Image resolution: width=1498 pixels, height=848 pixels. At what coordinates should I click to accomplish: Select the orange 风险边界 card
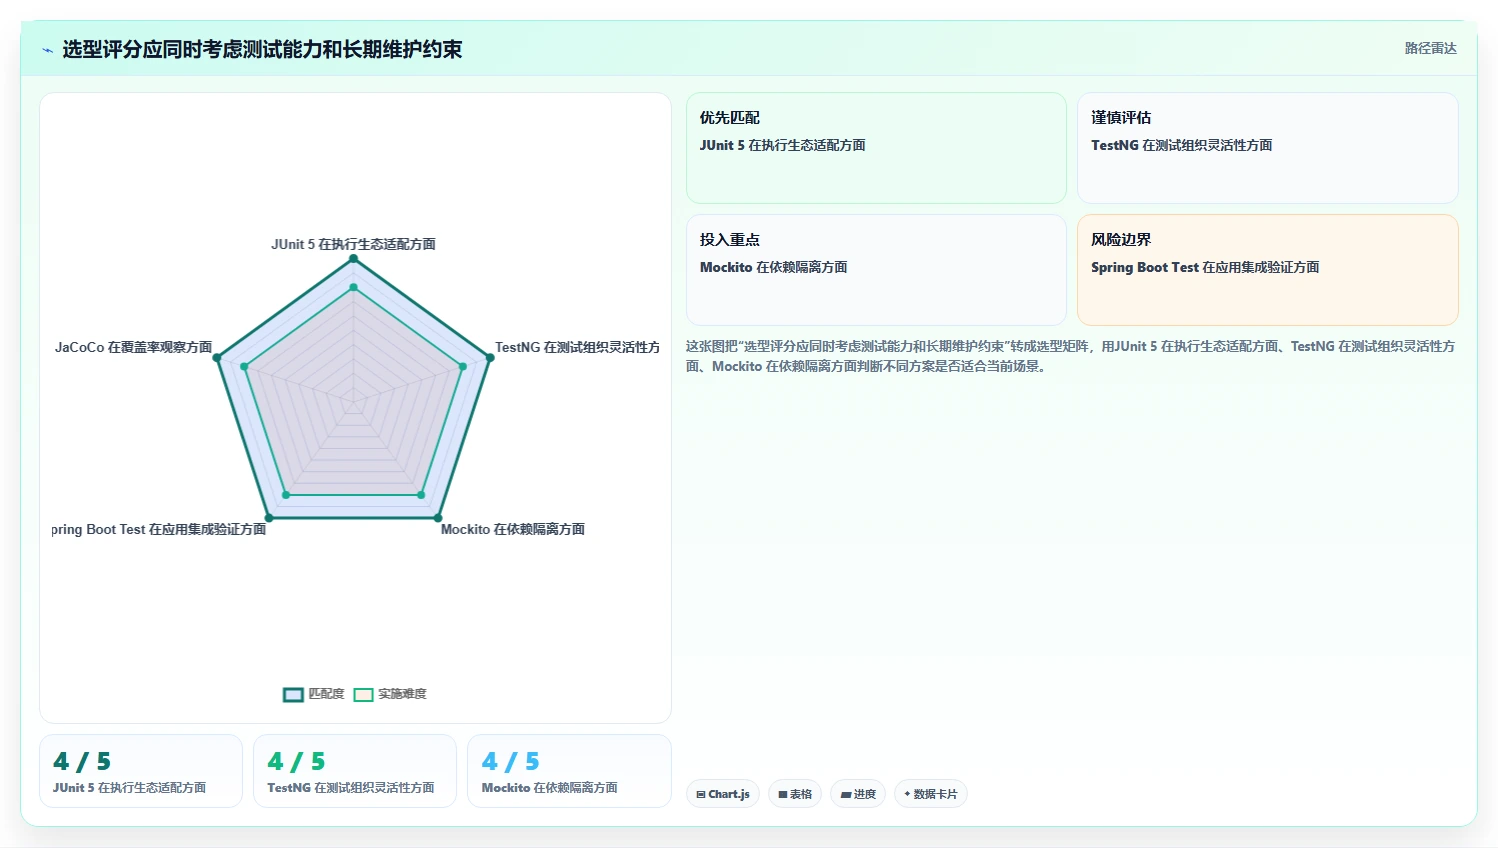tap(1267, 270)
